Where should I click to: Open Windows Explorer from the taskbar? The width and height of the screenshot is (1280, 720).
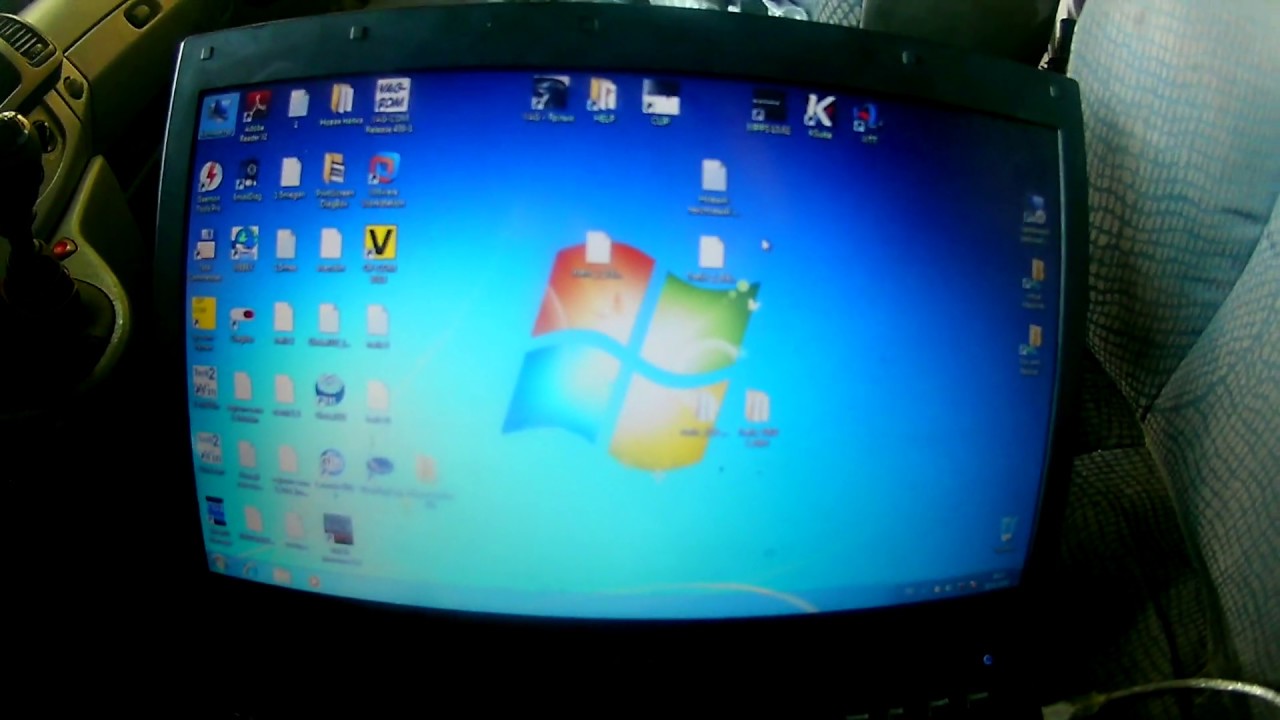coord(282,576)
